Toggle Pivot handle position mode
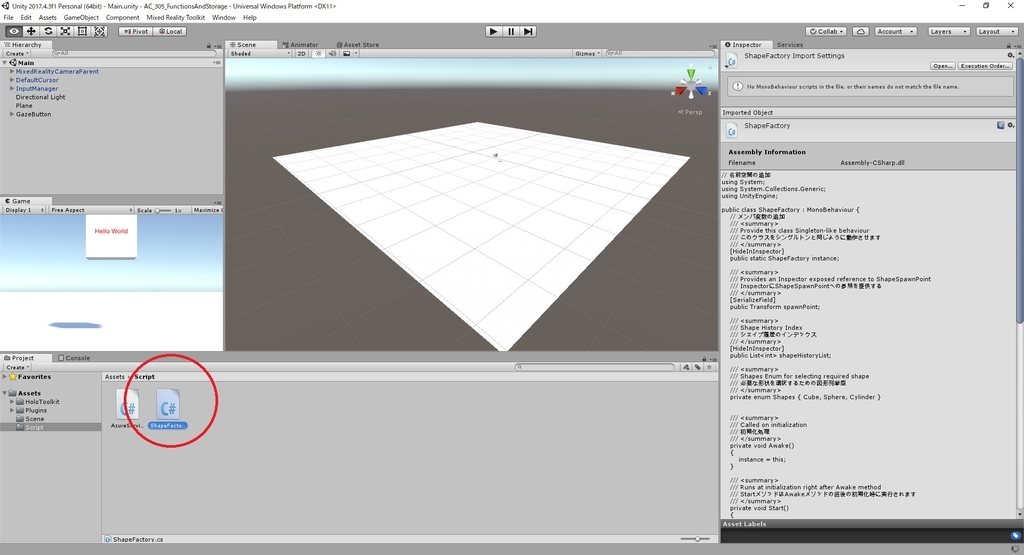 135,31
